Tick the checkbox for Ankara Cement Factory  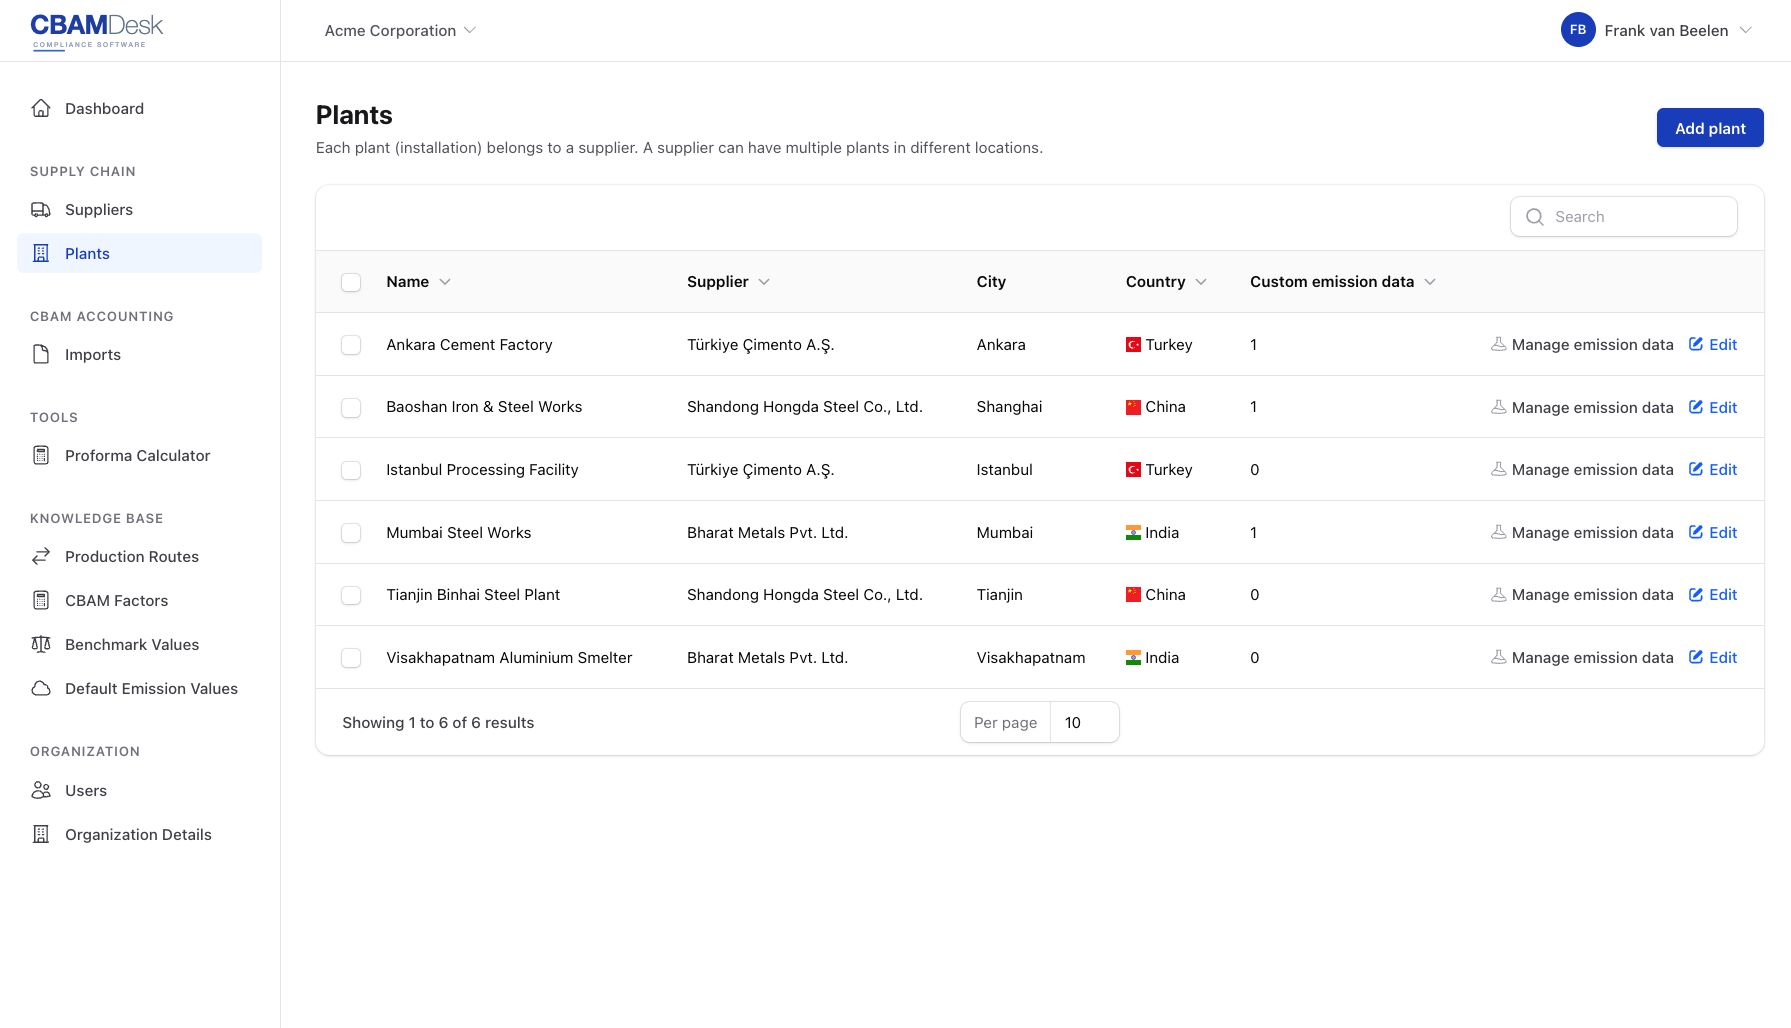coord(351,344)
